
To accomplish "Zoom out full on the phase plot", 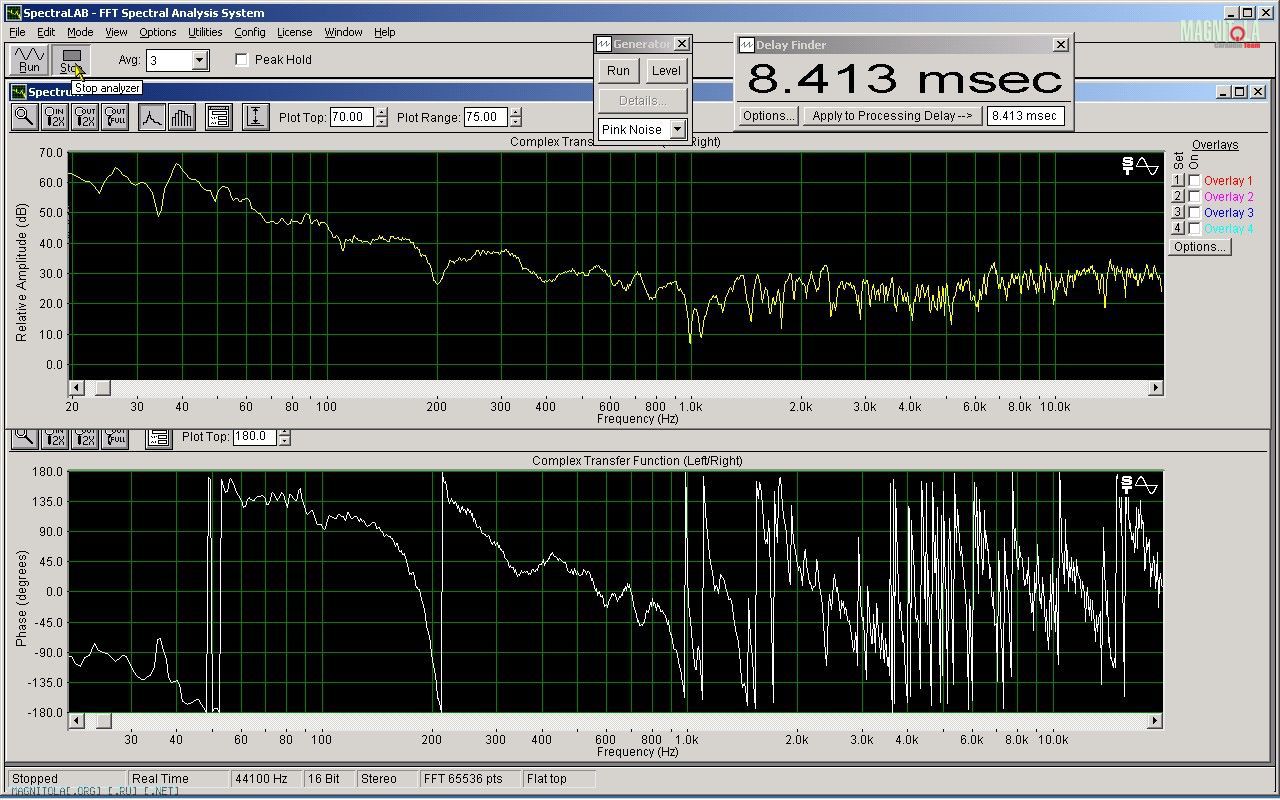I will pyautogui.click(x=114, y=437).
